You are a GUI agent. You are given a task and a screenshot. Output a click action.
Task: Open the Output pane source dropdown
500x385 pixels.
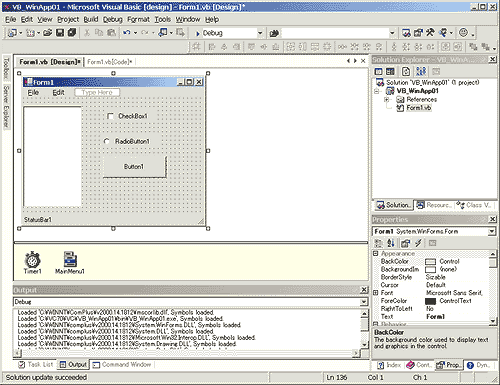(363, 302)
